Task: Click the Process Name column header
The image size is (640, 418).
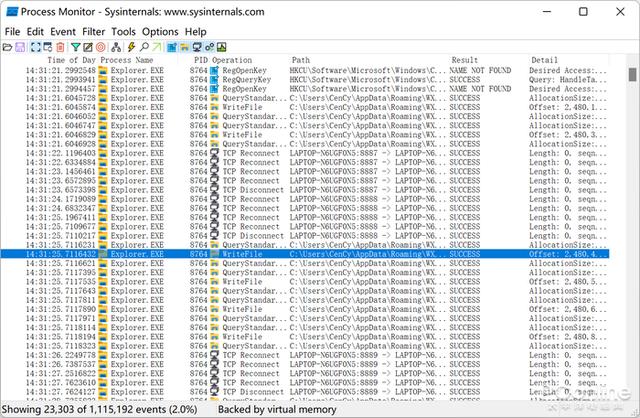Action: [127, 60]
